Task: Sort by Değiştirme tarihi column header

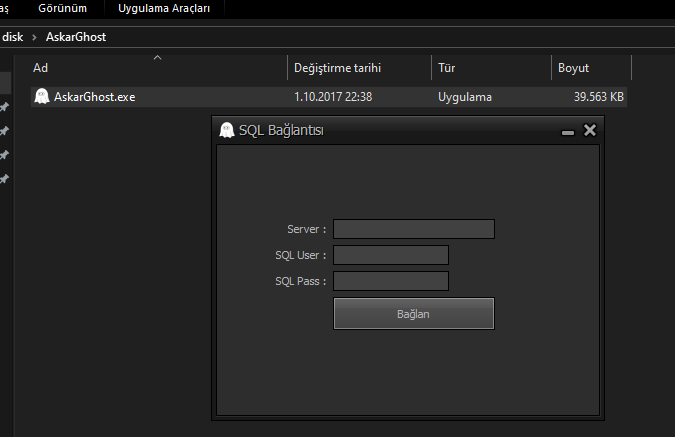Action: 338,68
